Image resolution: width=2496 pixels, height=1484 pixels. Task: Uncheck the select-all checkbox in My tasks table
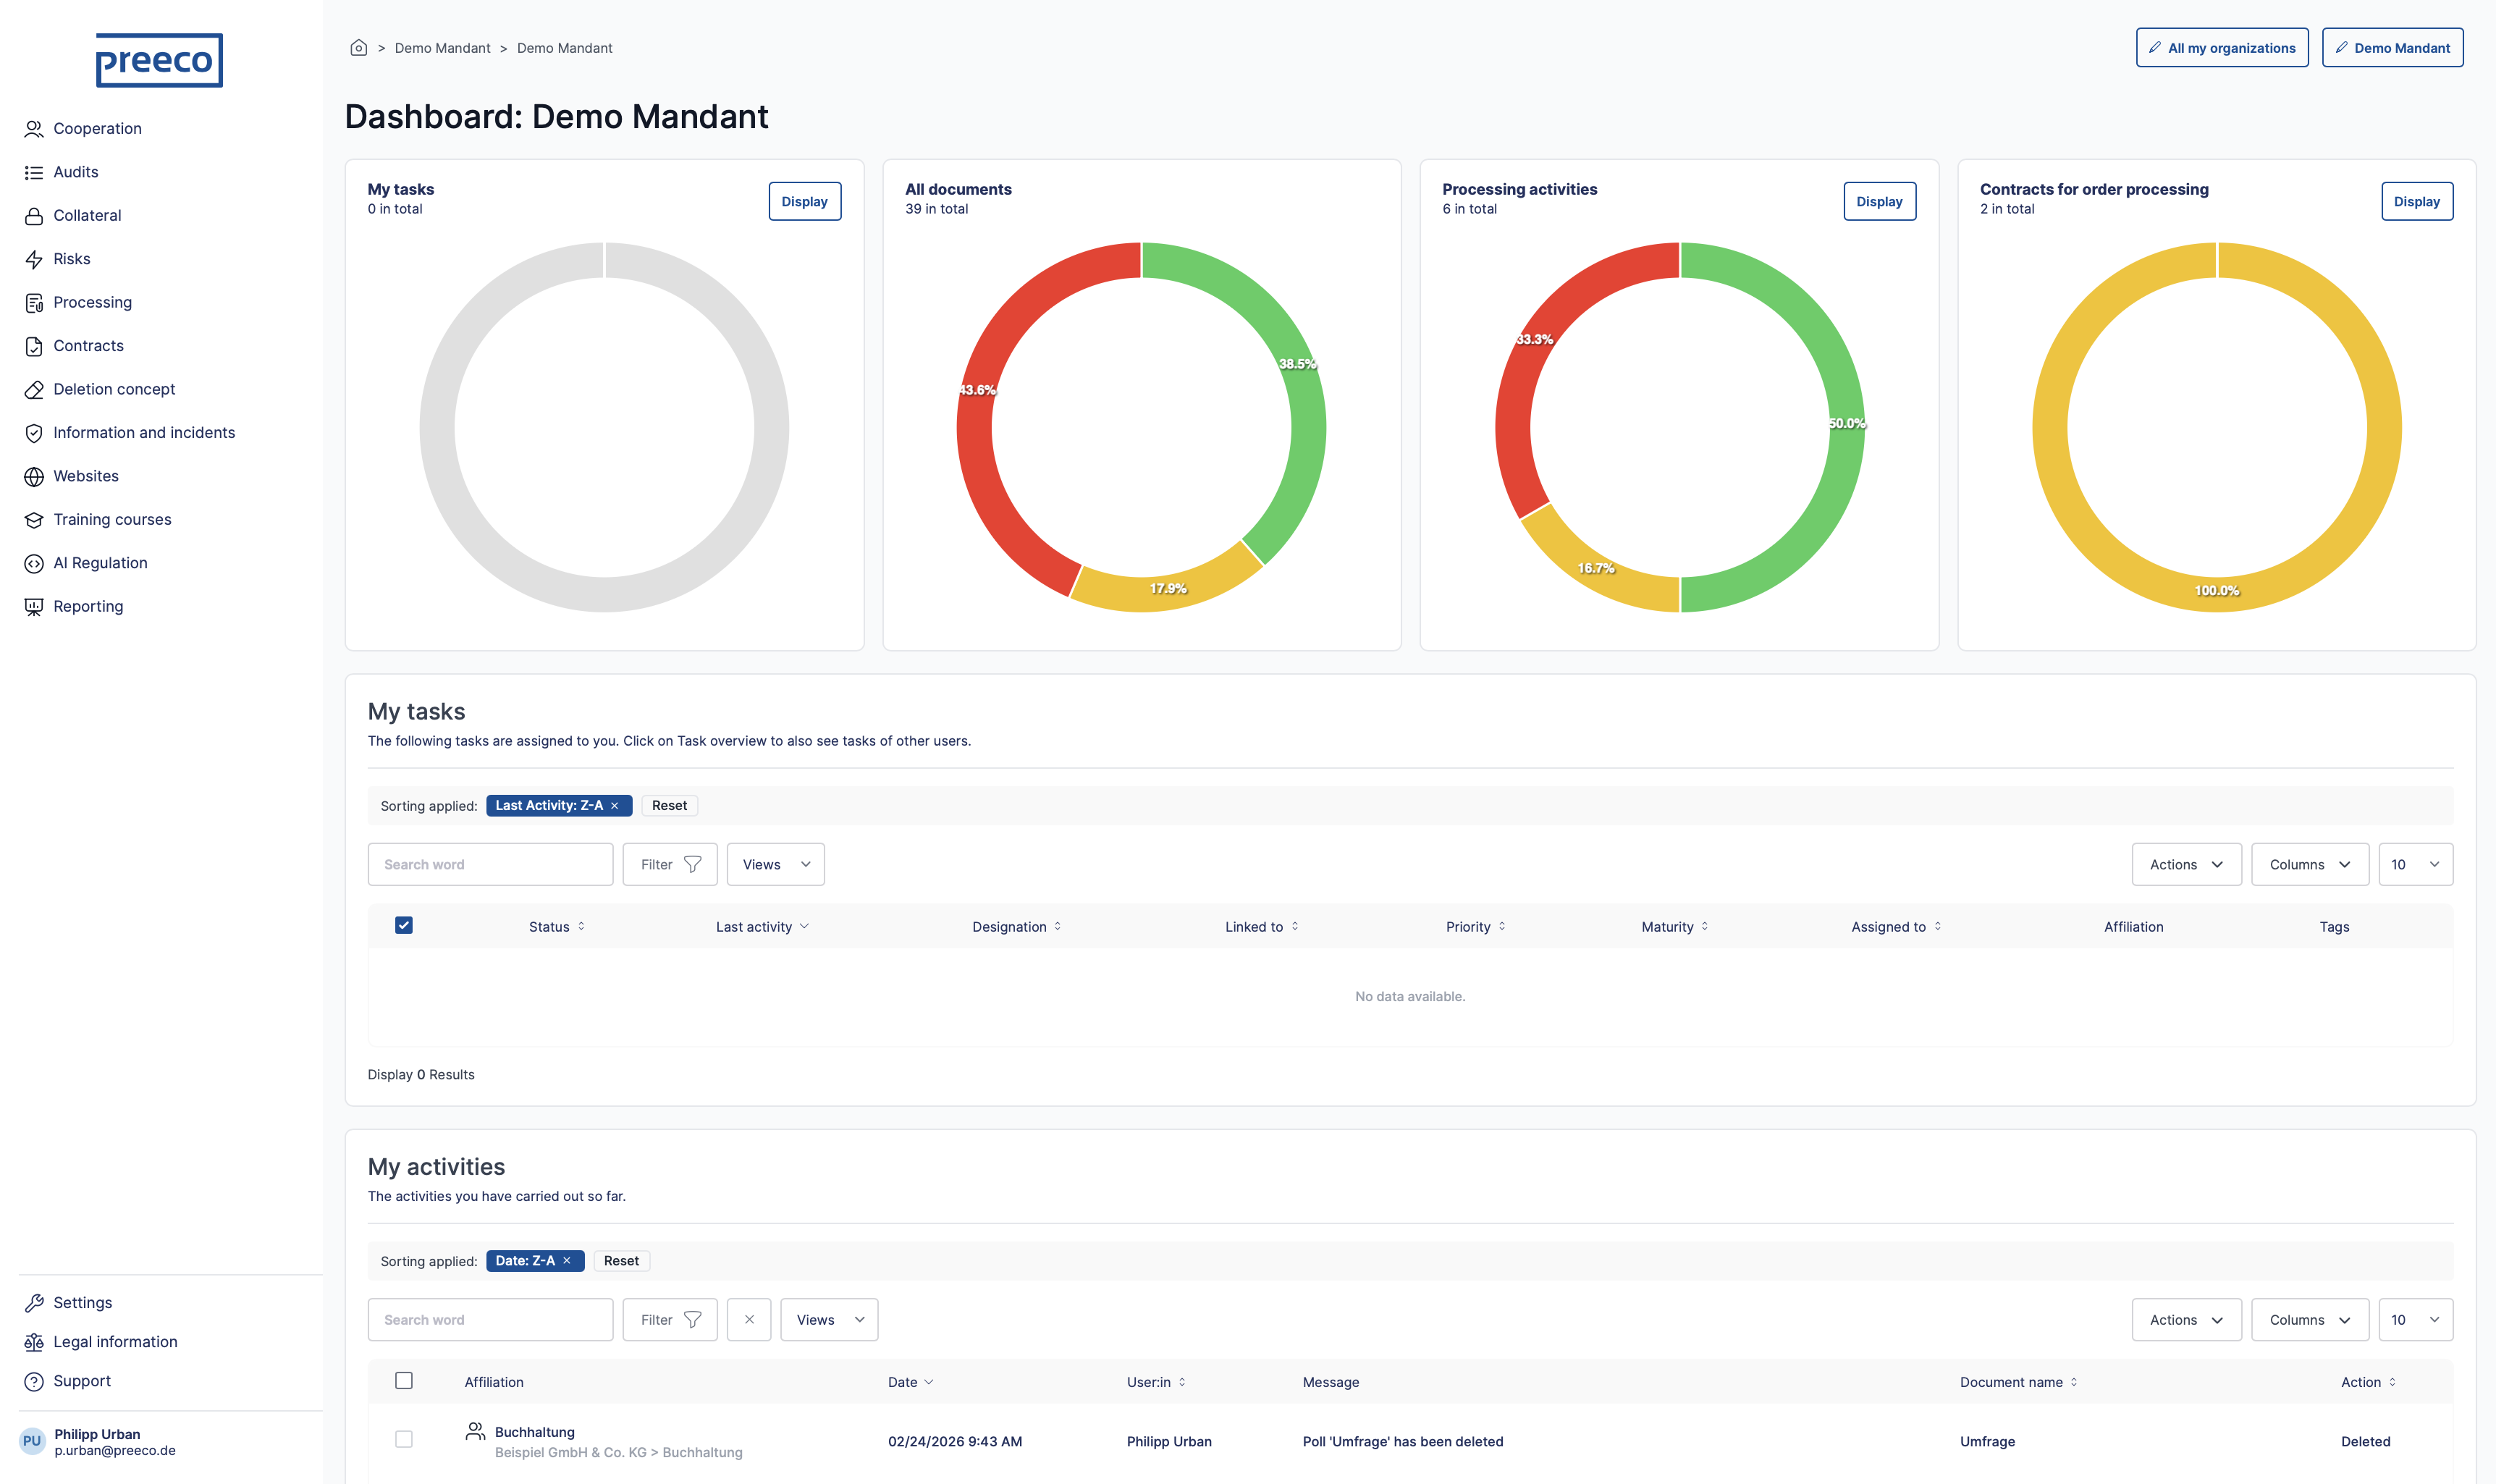point(404,926)
